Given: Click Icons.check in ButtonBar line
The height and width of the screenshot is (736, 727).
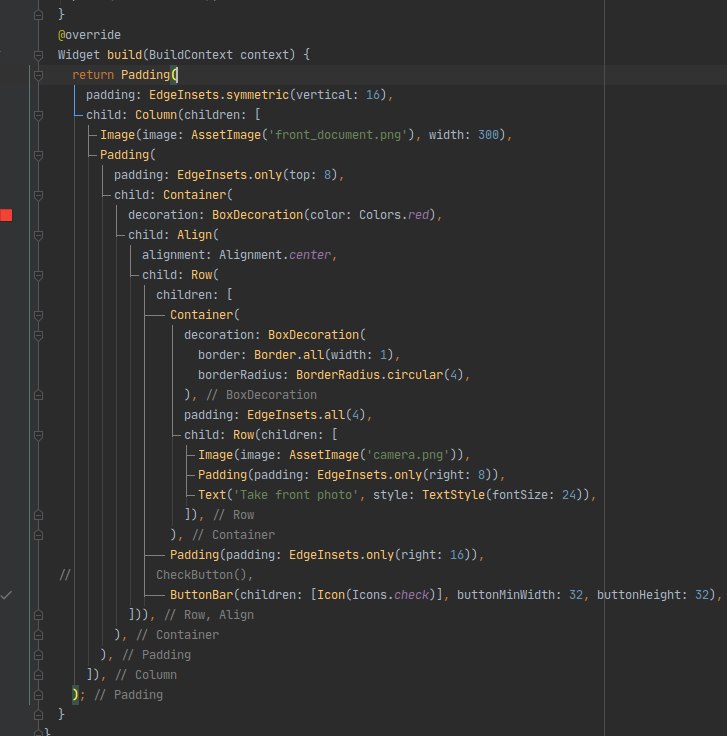Looking at the screenshot, I should 390,595.
